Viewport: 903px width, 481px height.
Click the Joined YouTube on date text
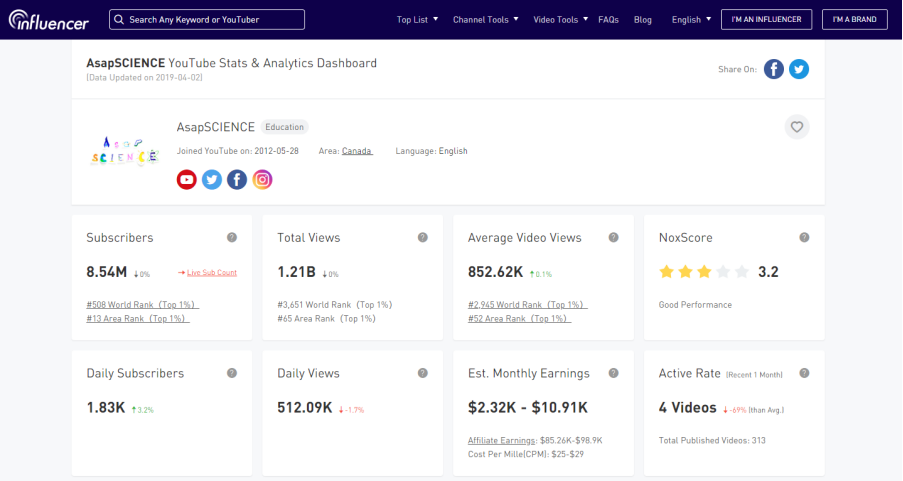[237, 151]
